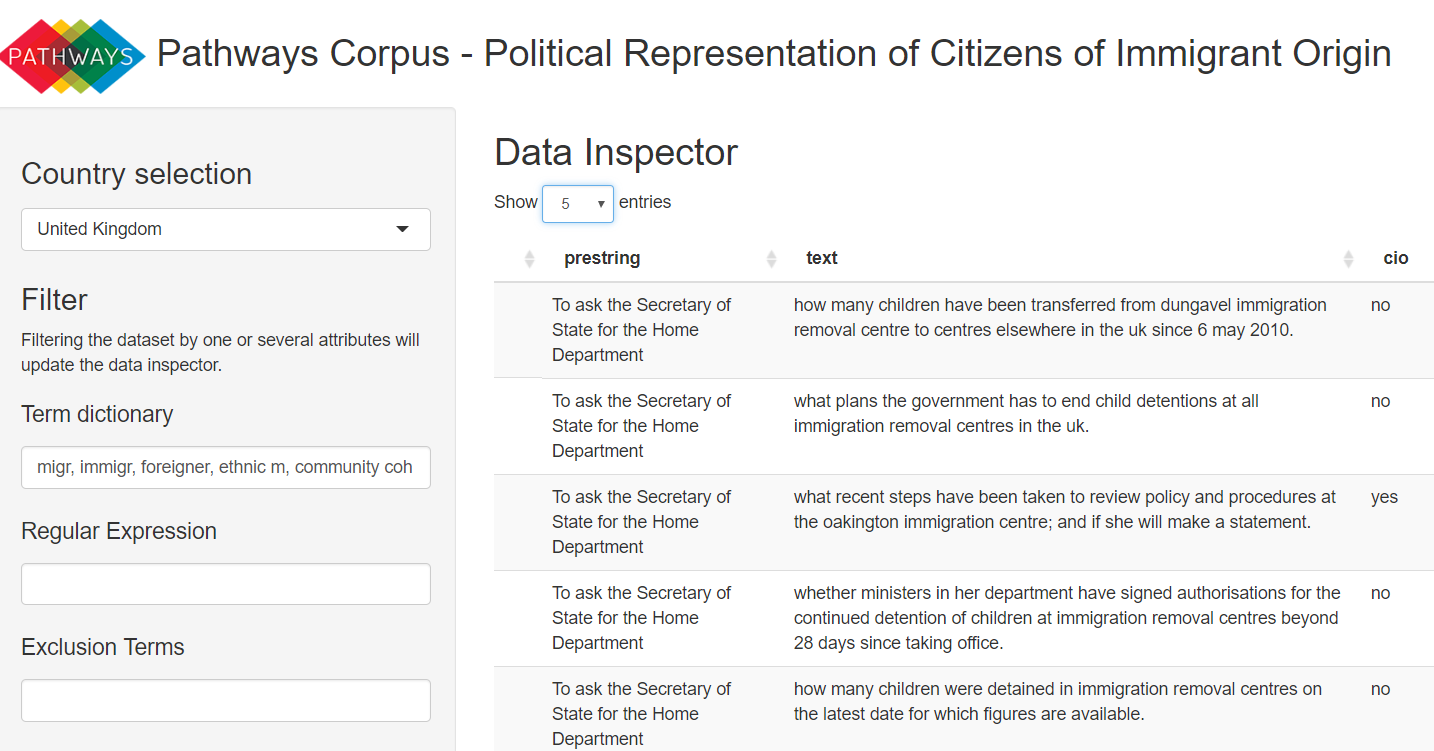The height and width of the screenshot is (751, 1434).
Task: Click the Term dictionary field
Action: point(226,467)
